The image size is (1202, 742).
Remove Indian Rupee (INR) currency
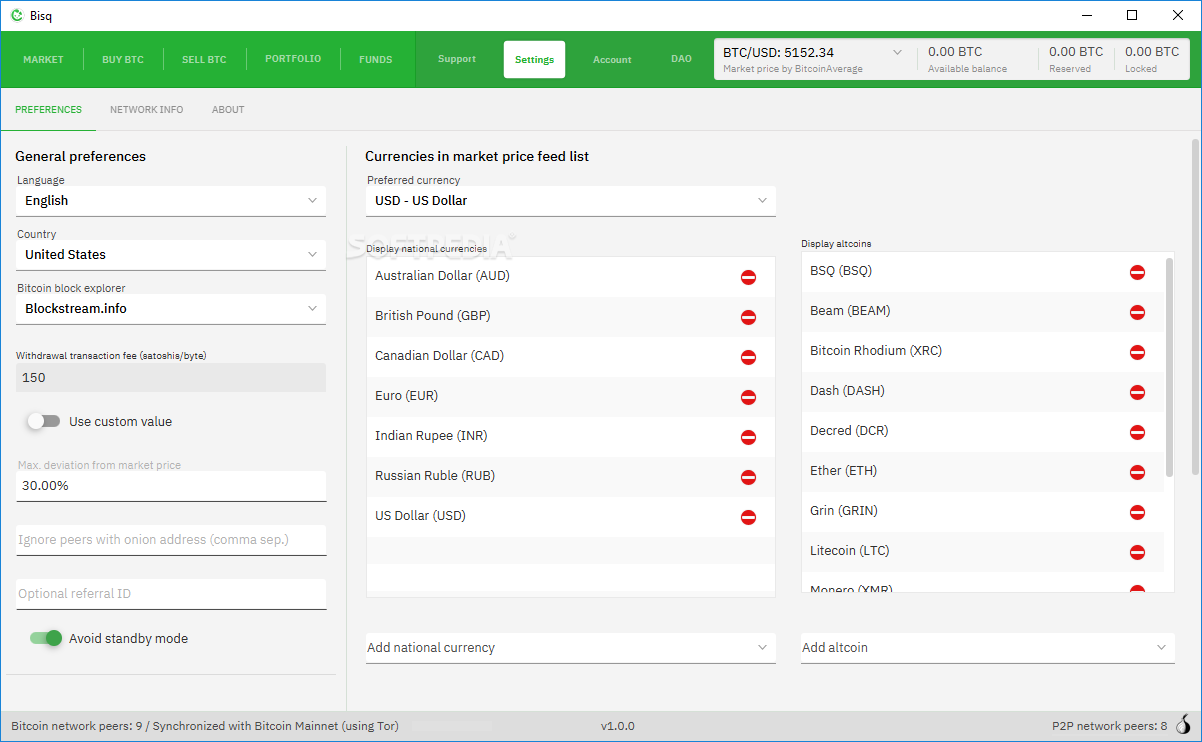click(748, 437)
